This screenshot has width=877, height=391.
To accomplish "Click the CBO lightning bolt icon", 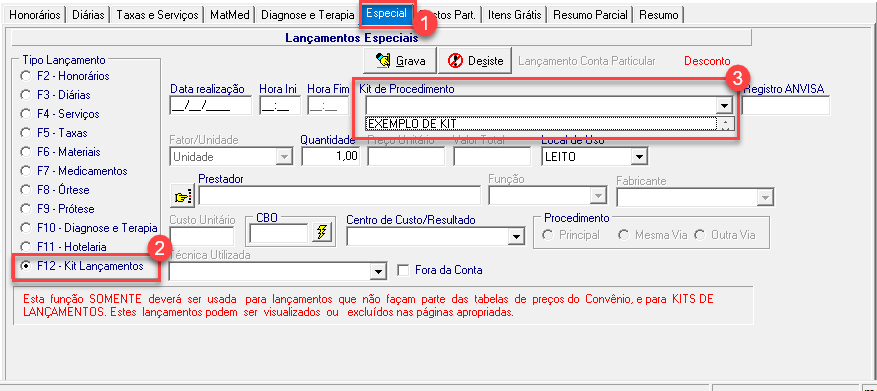I will point(321,233).
